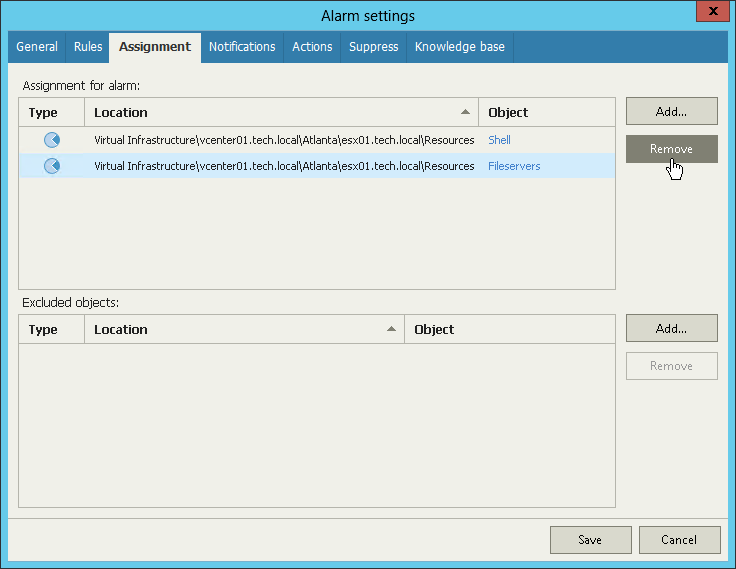The width and height of the screenshot is (736, 569).
Task: Remove the selected Fileservers assignment
Action: click(x=671, y=149)
